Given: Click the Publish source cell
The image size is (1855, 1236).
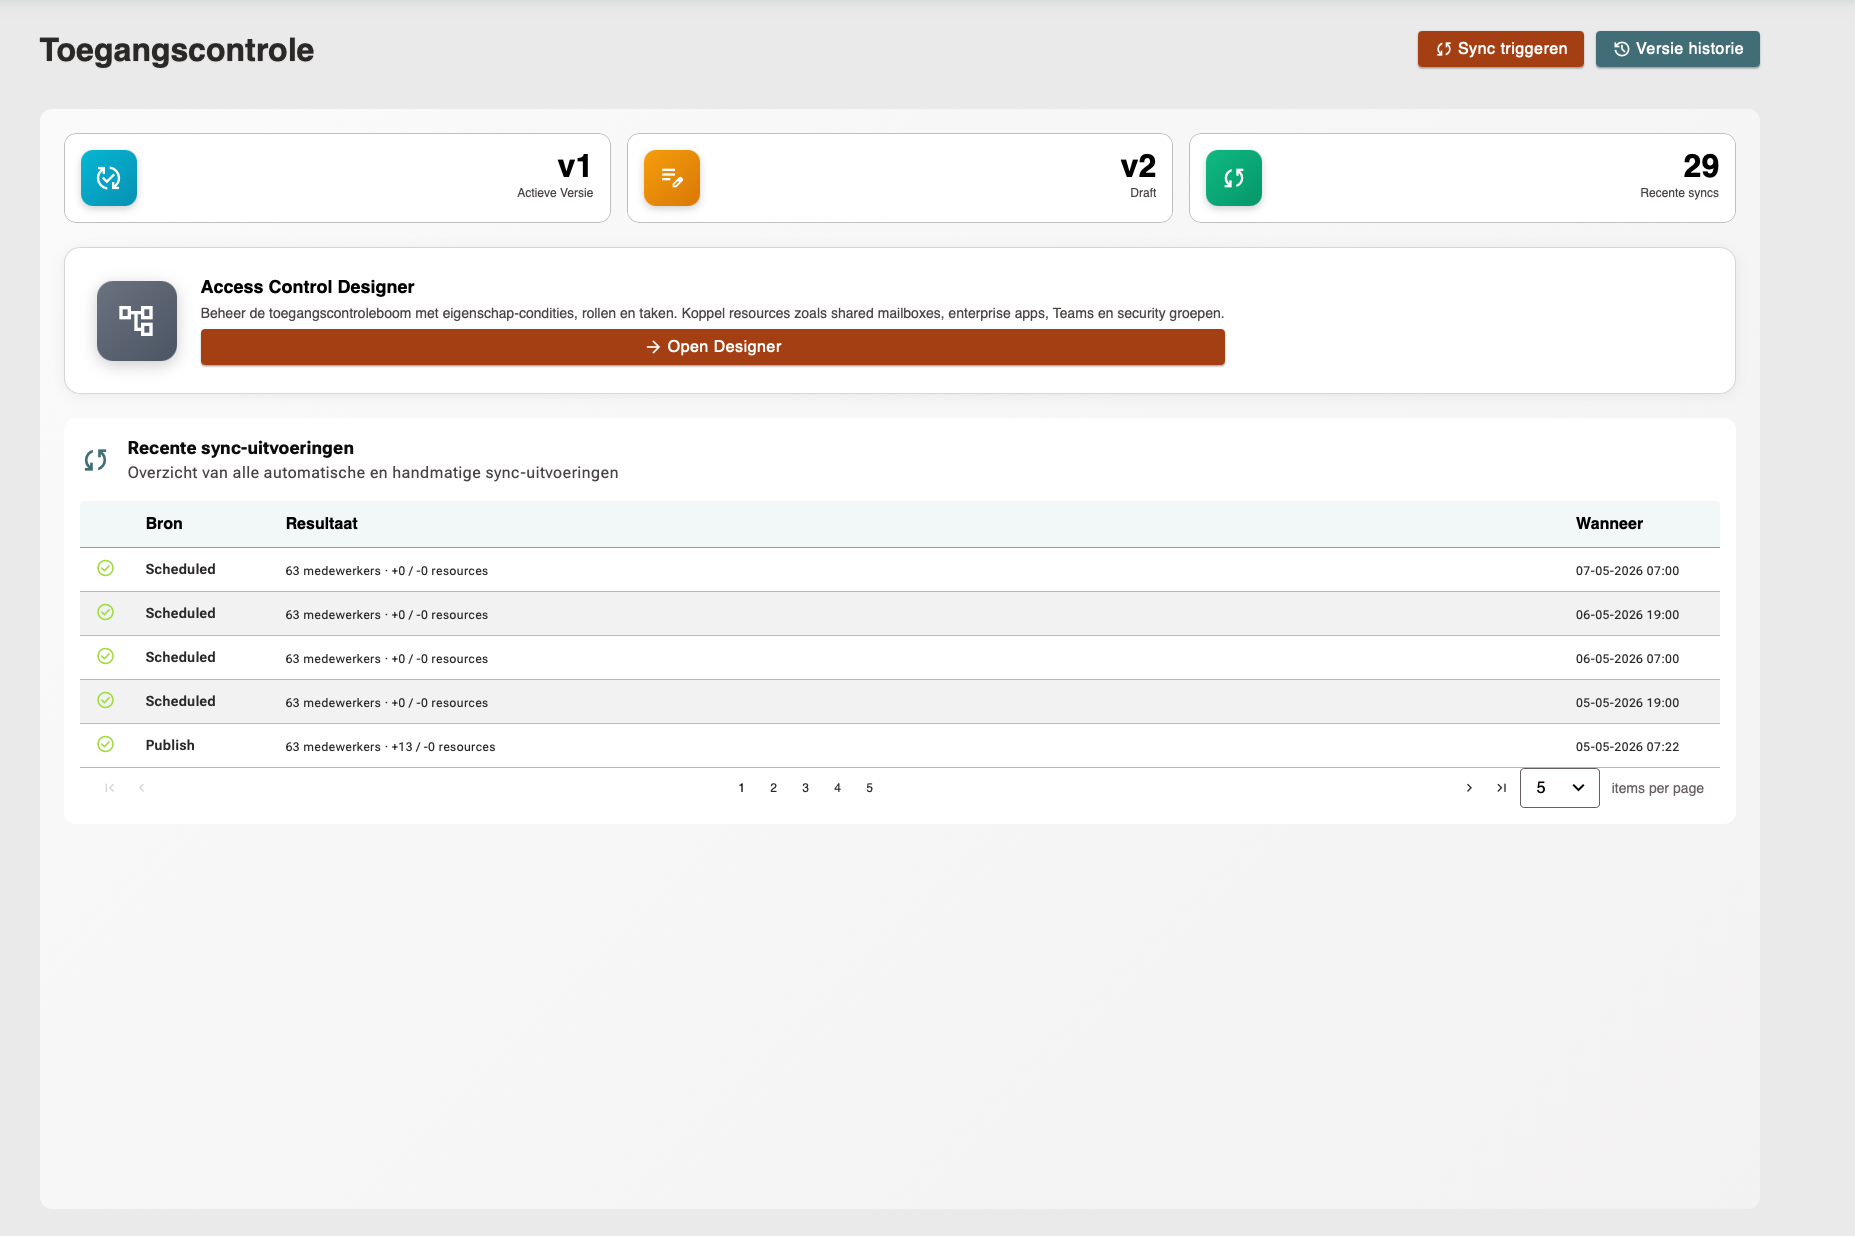Looking at the screenshot, I should point(170,745).
